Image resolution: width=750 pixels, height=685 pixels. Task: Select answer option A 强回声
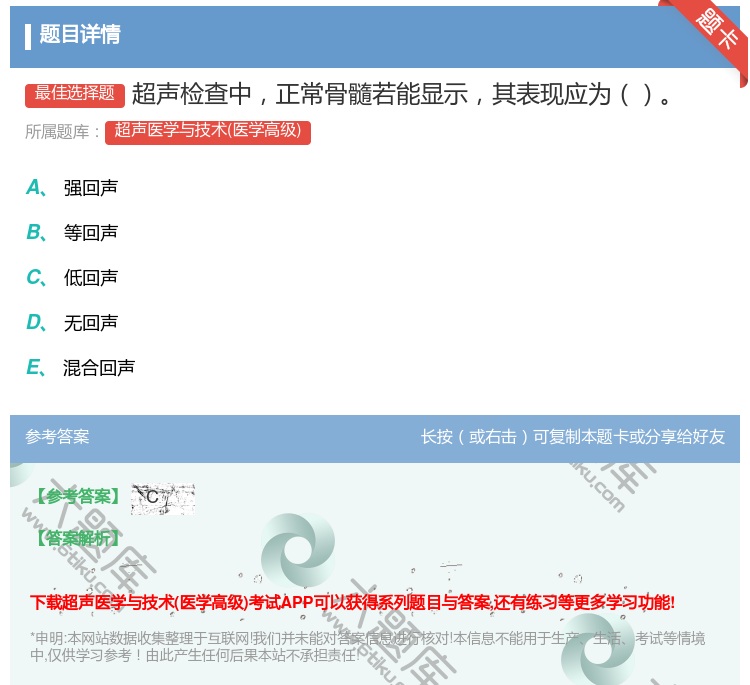pos(72,188)
